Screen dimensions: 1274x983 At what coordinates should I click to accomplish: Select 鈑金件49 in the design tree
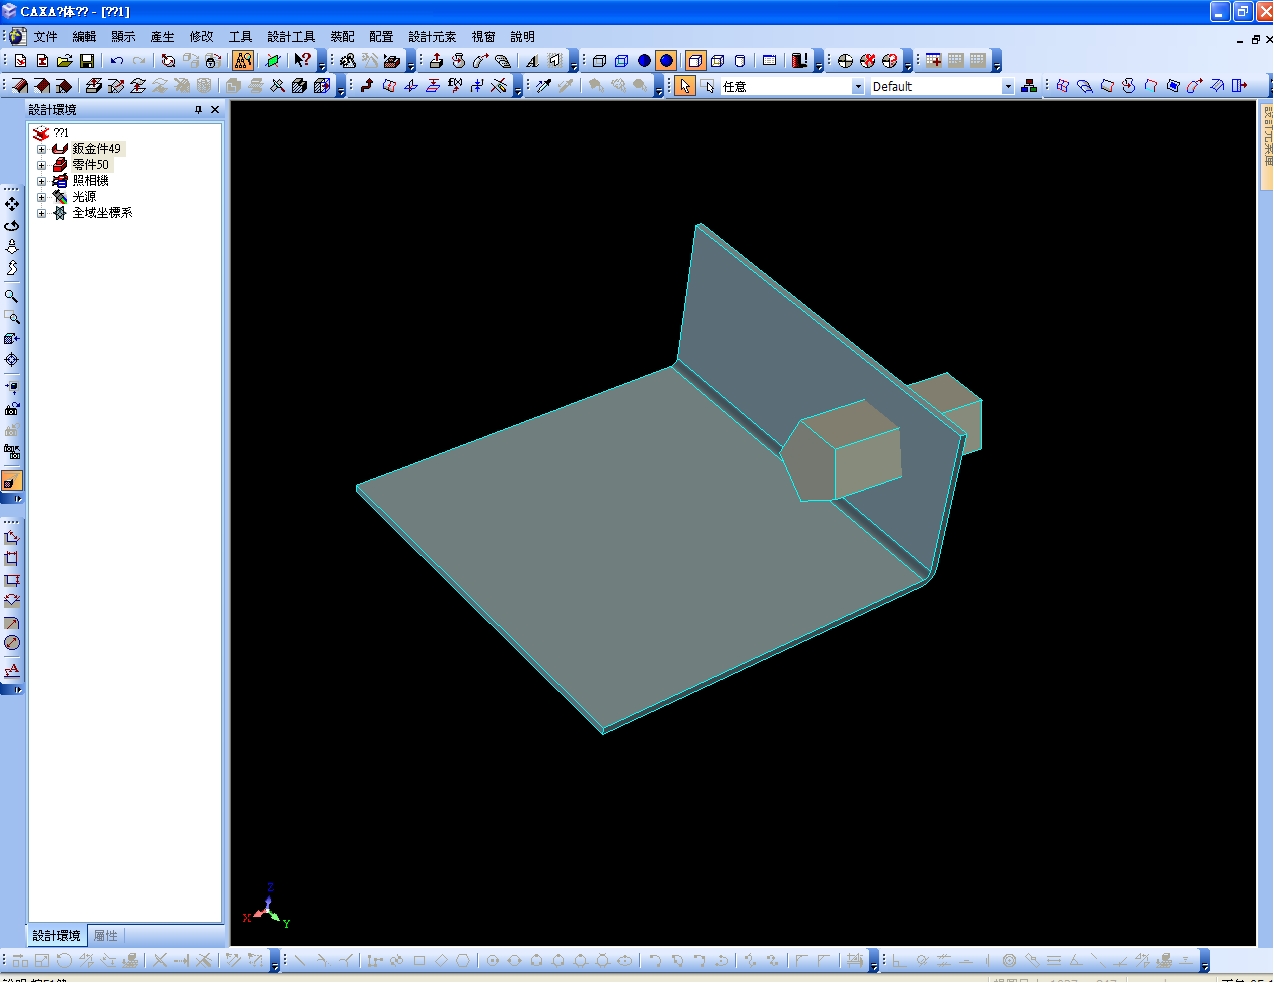pyautogui.click(x=96, y=149)
